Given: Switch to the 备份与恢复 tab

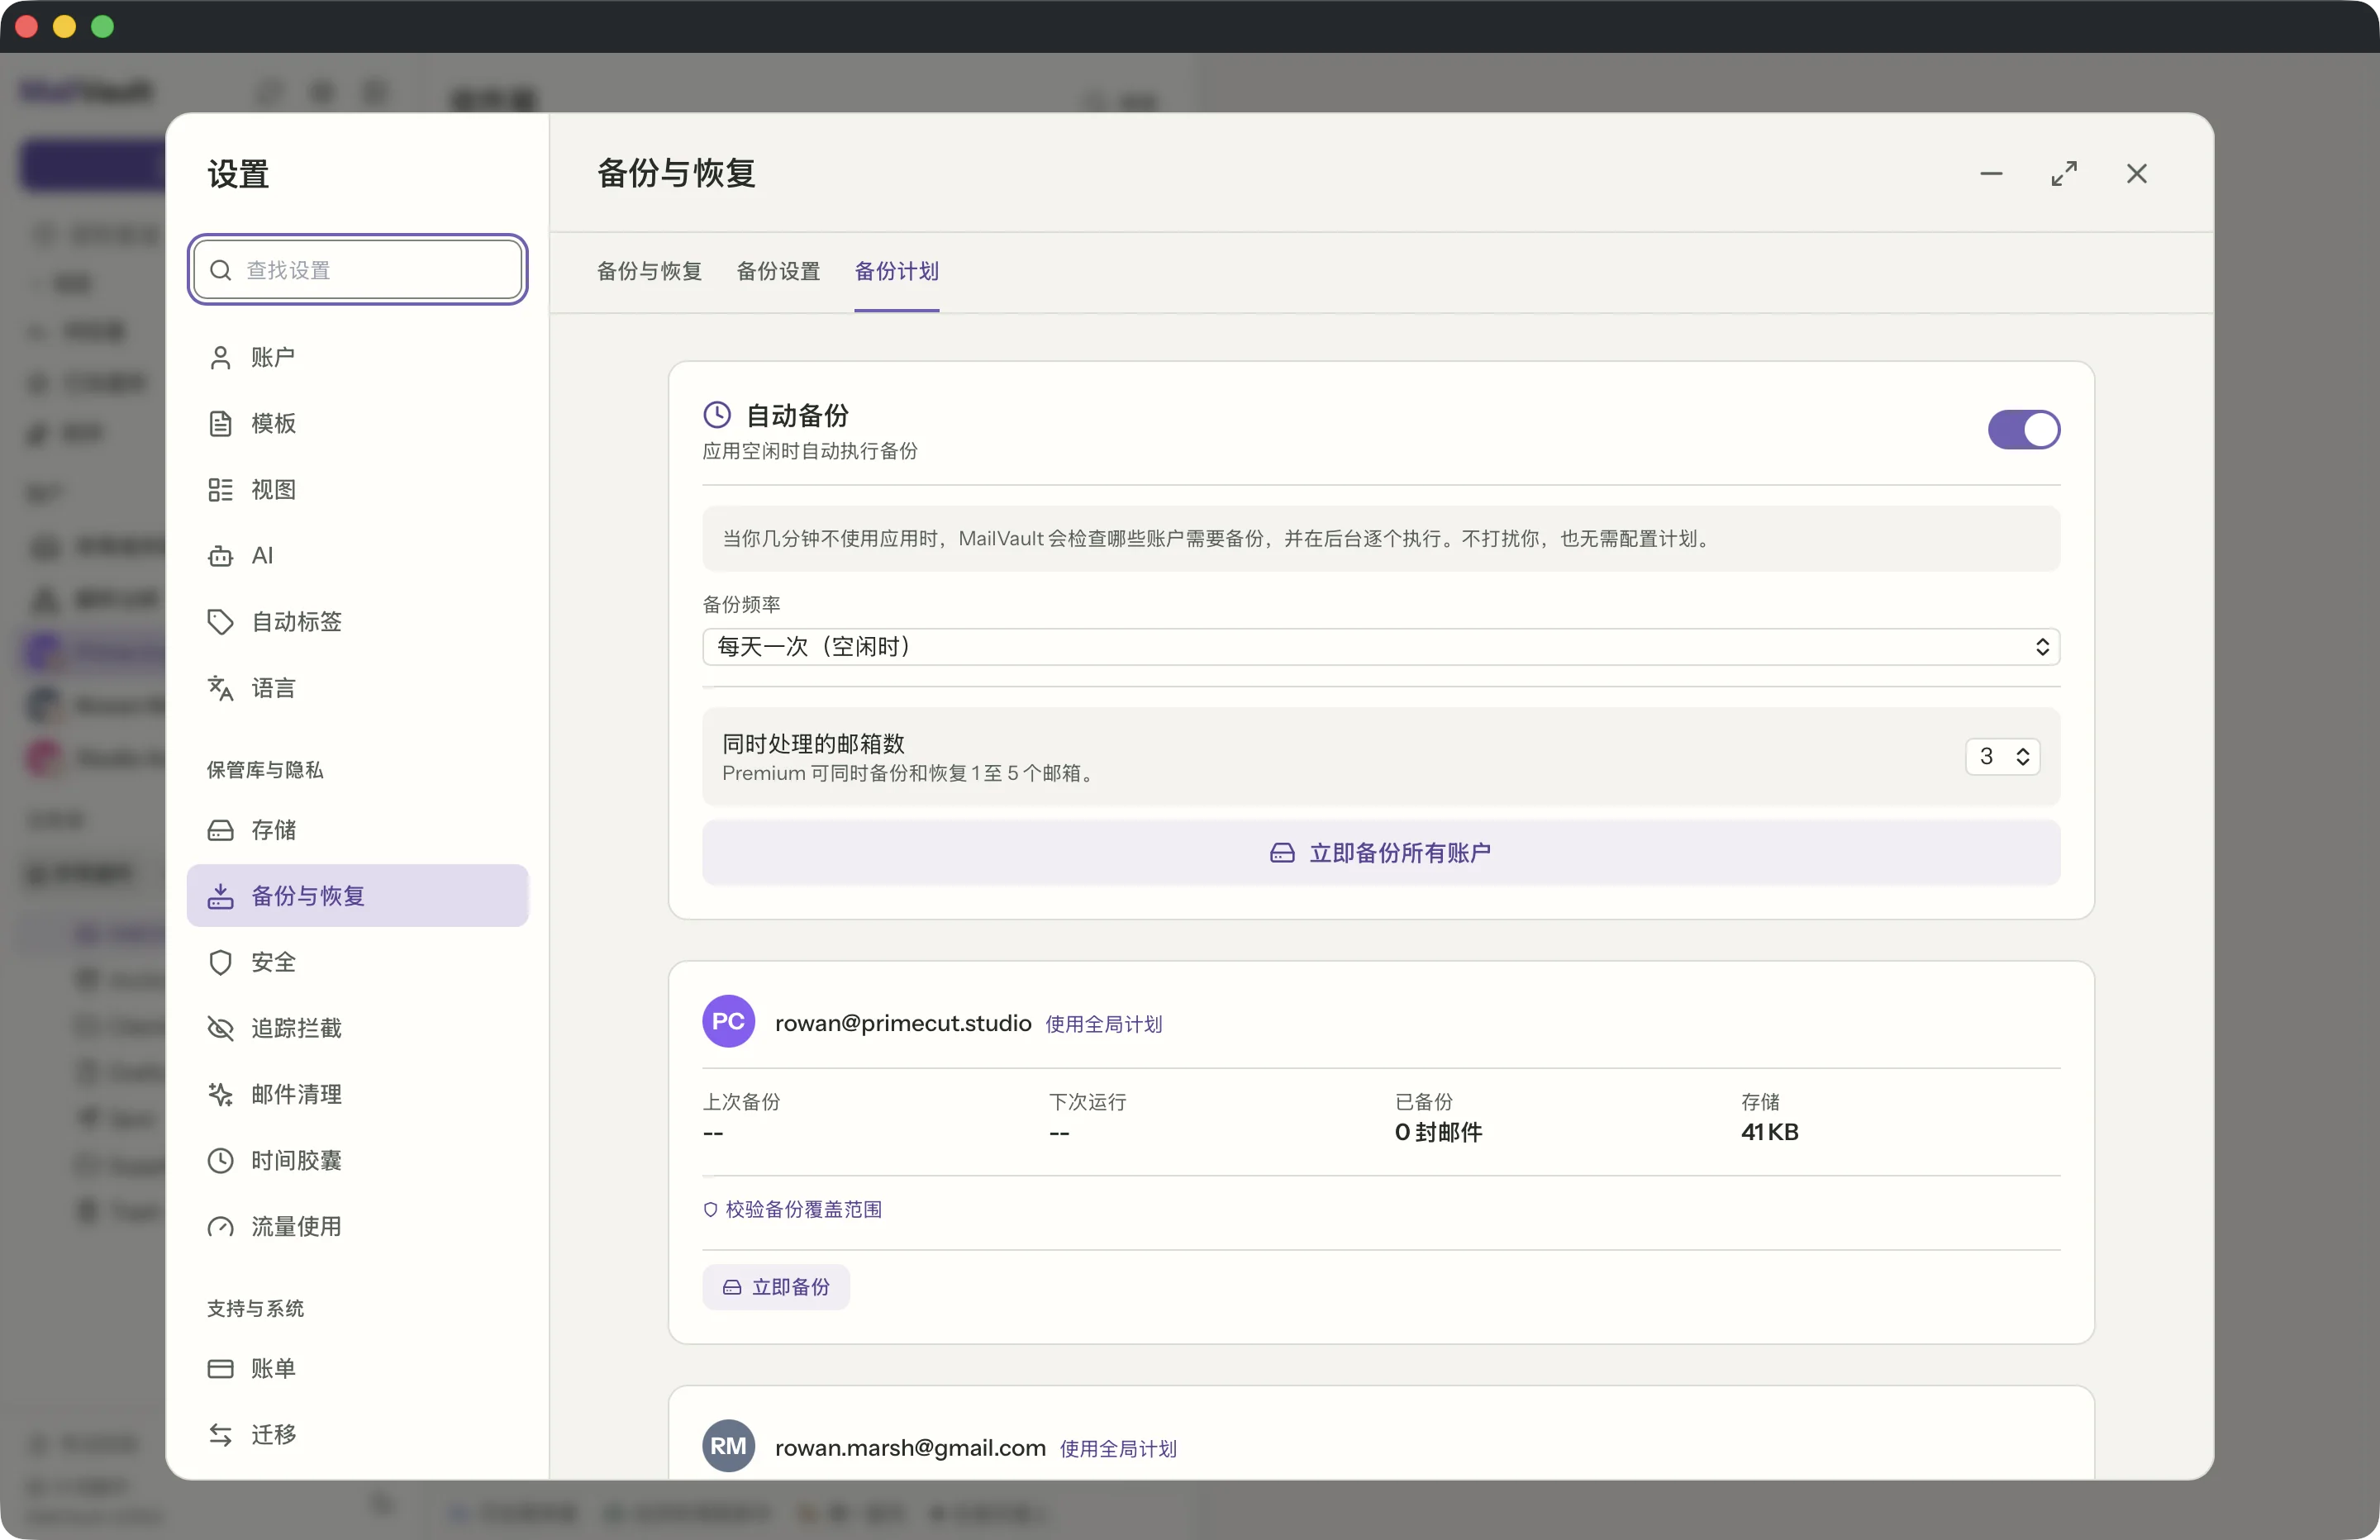Looking at the screenshot, I should coord(649,271).
